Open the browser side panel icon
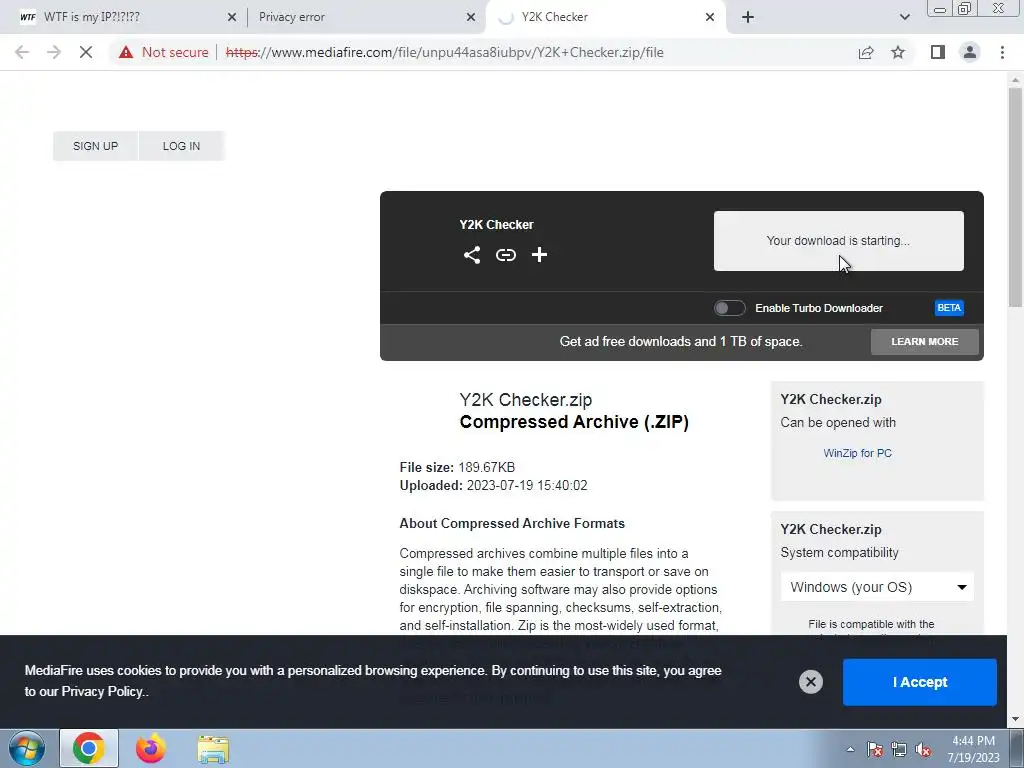1024x768 pixels. (x=938, y=52)
